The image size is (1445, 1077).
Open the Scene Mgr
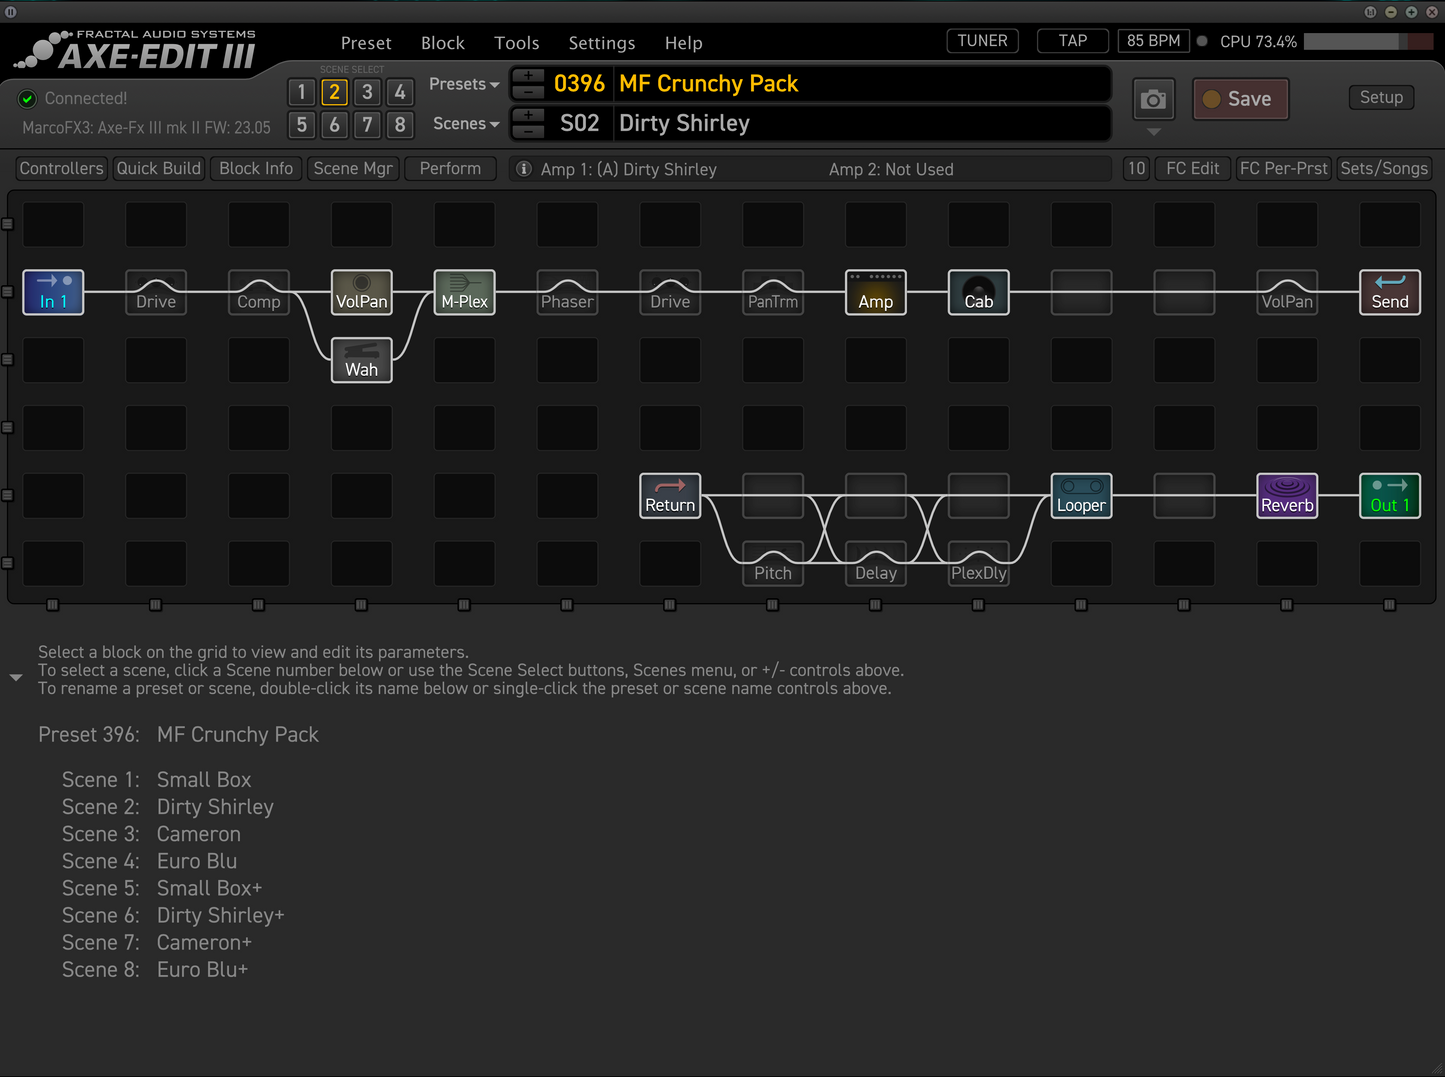coord(353,168)
